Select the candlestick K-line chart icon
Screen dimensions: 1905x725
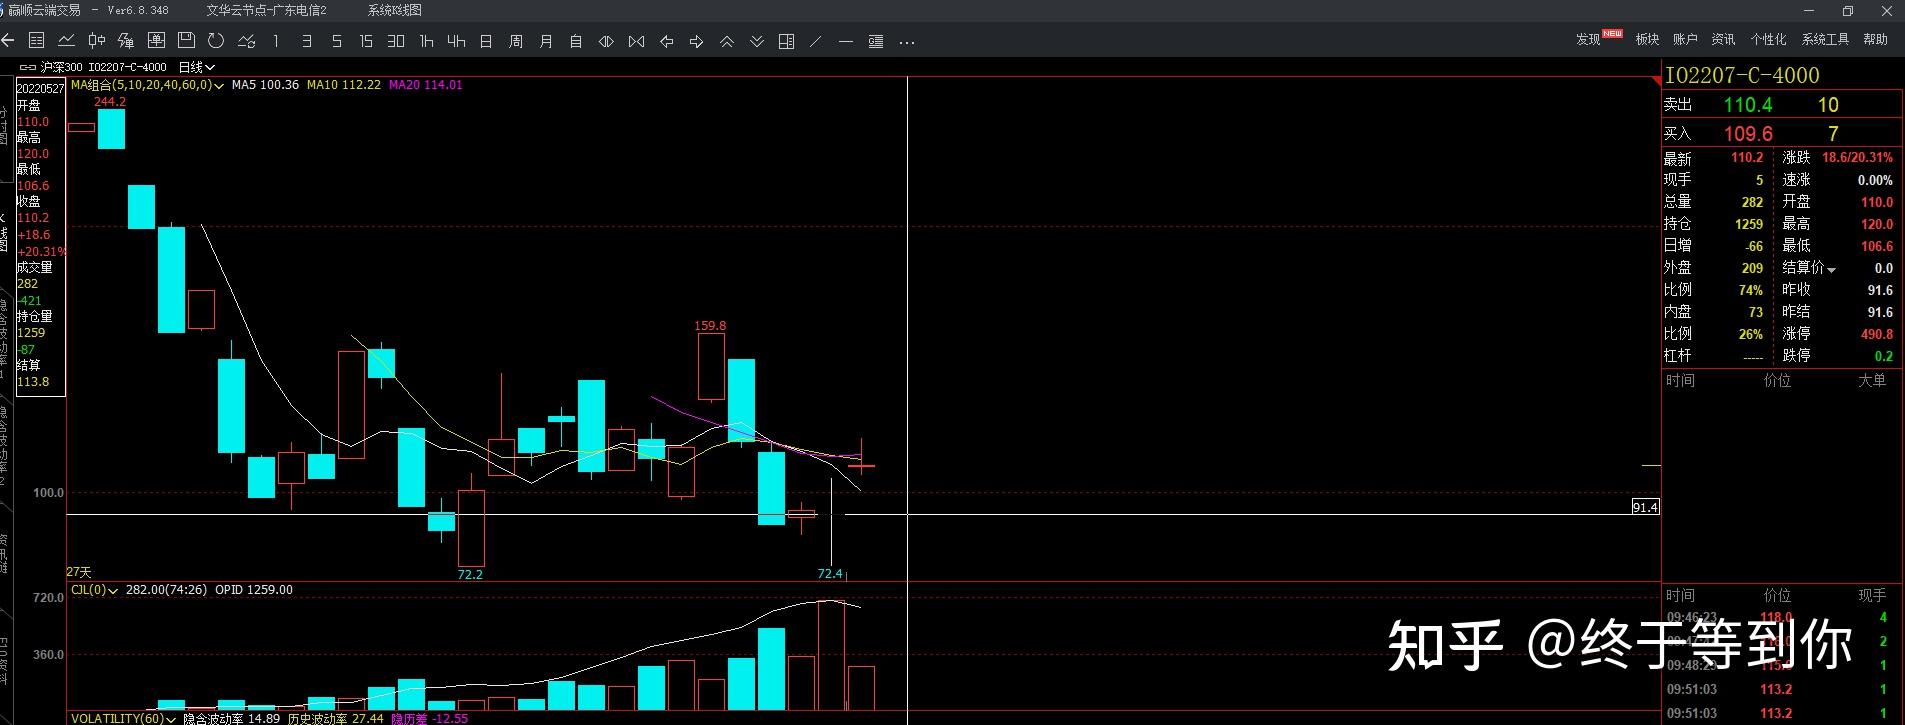97,41
